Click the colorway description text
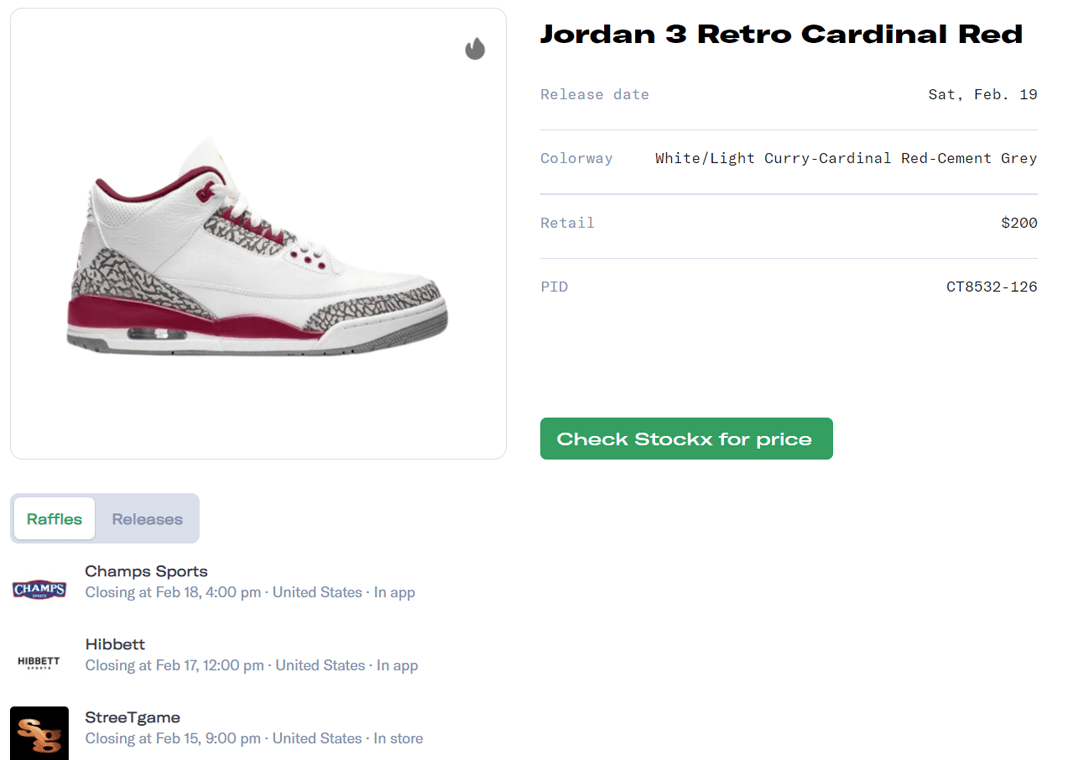 click(846, 158)
